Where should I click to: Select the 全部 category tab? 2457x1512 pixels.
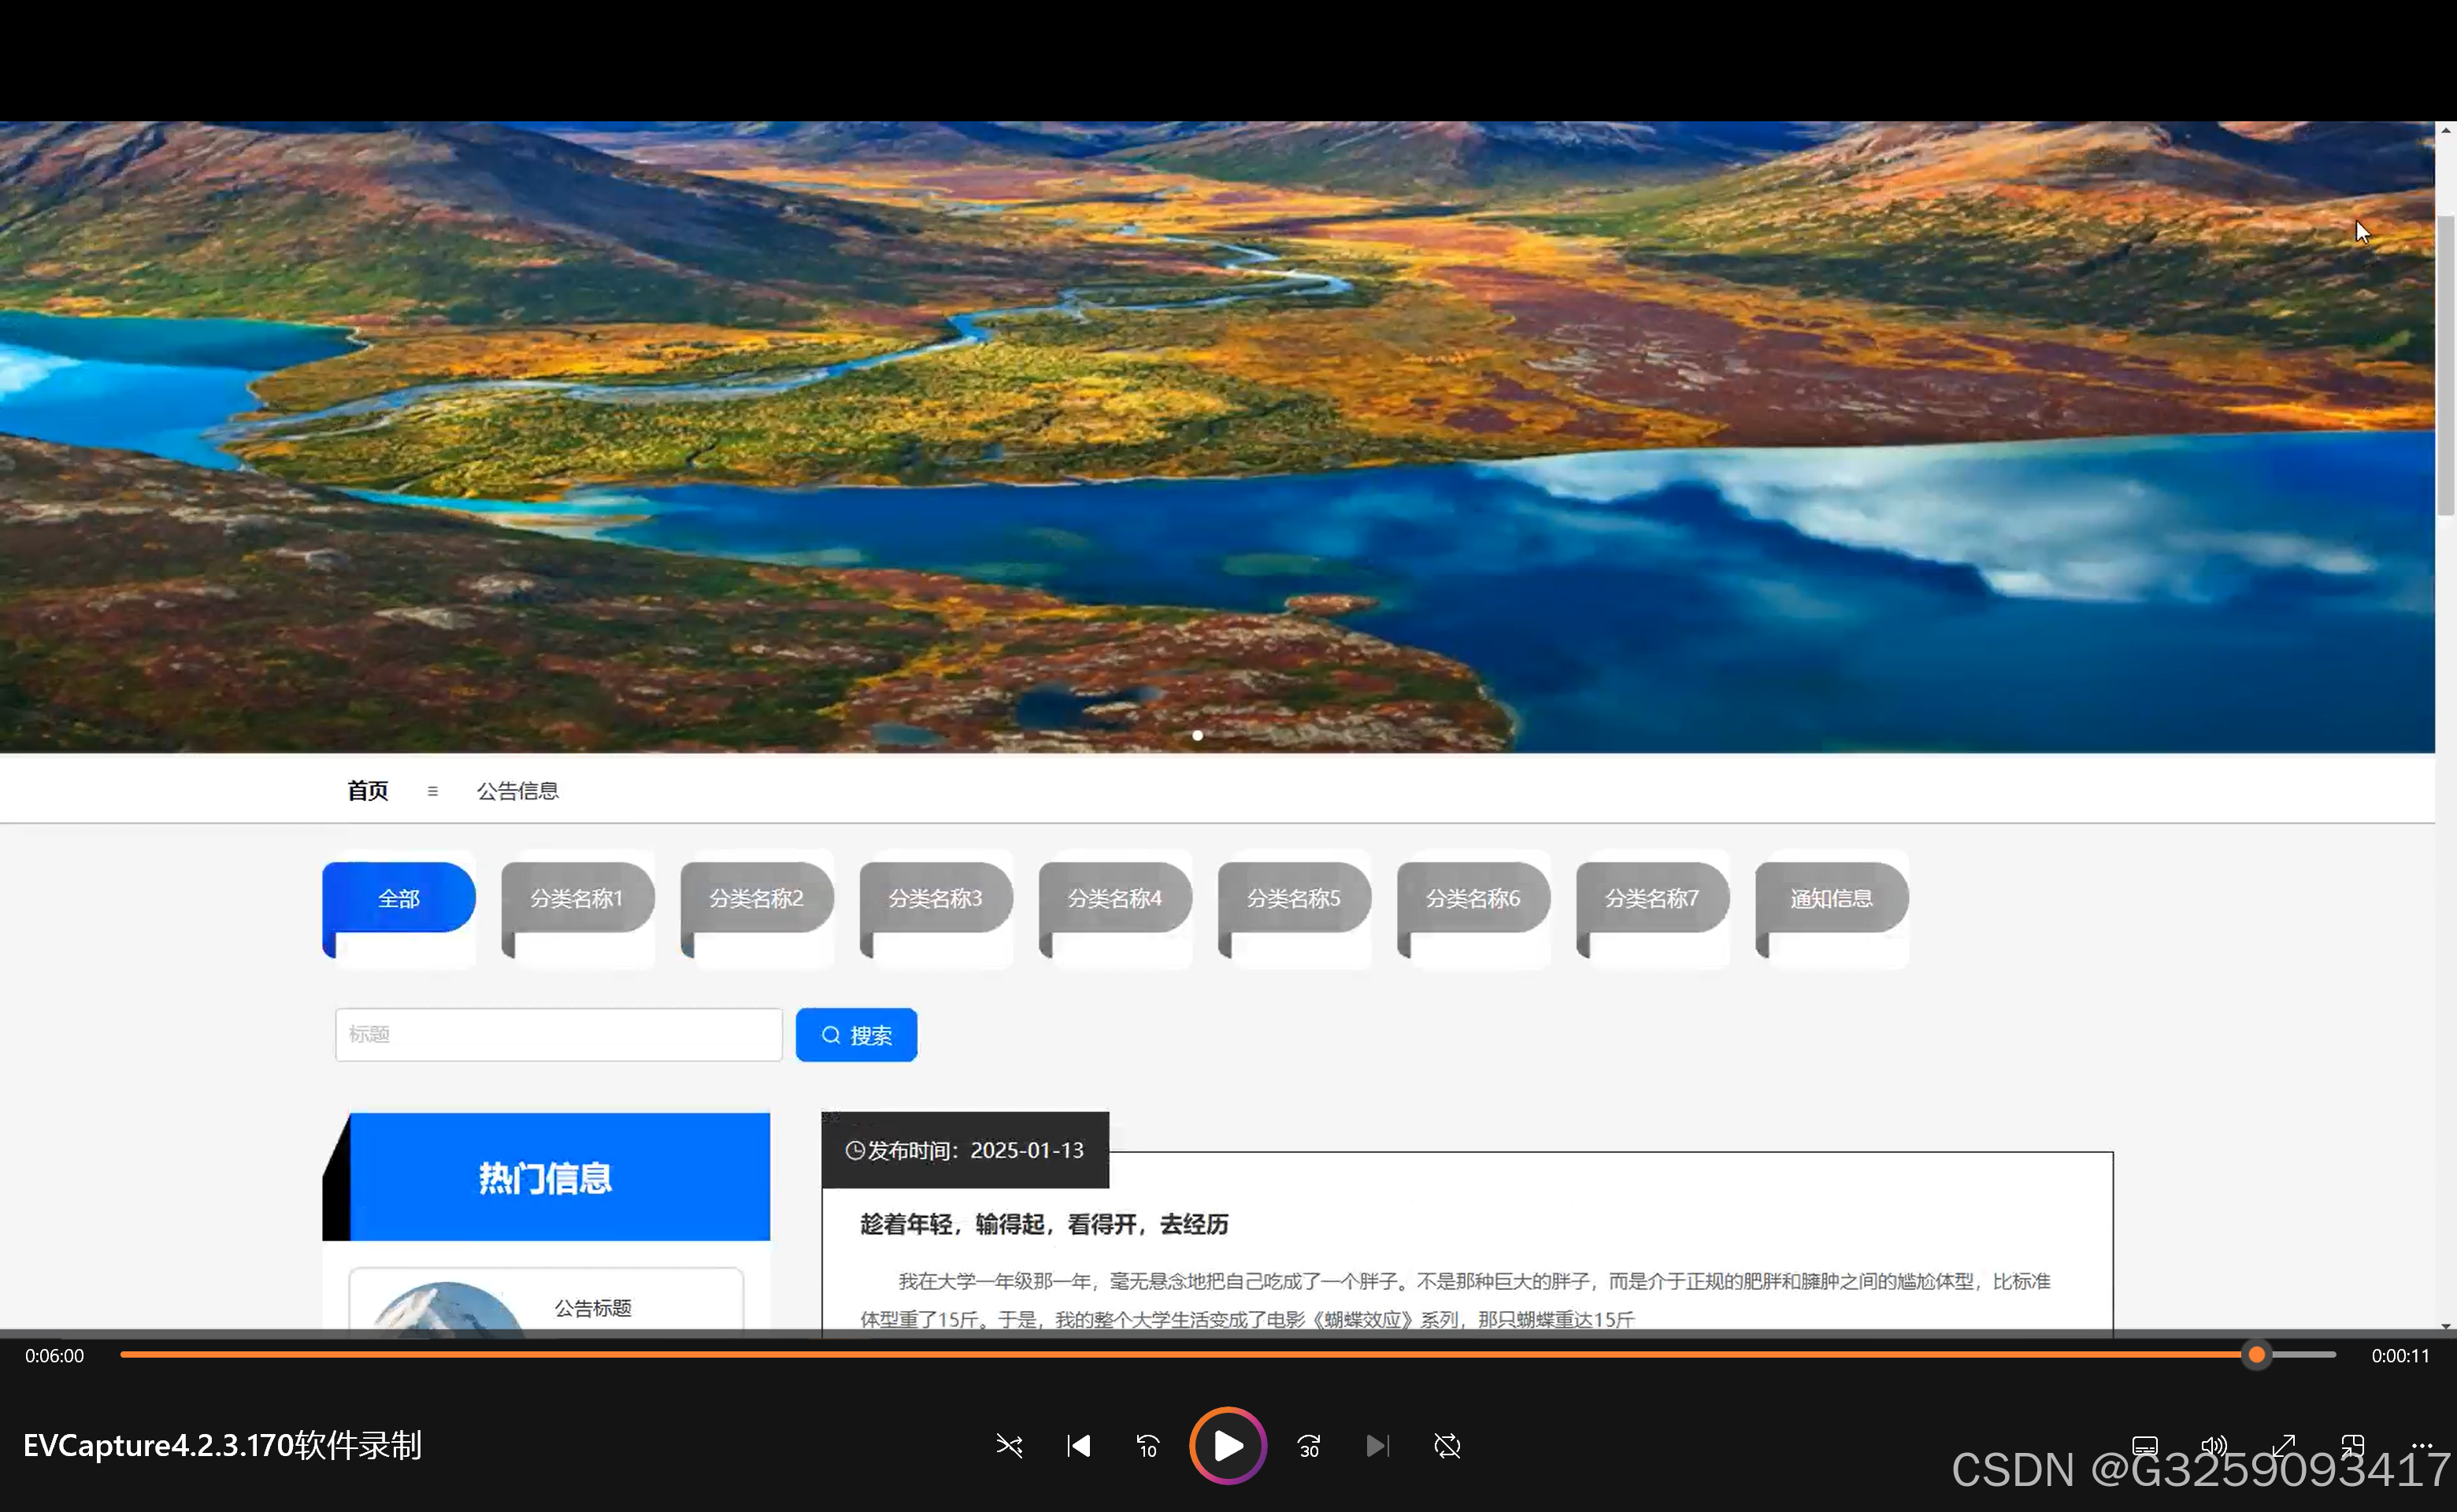(398, 898)
